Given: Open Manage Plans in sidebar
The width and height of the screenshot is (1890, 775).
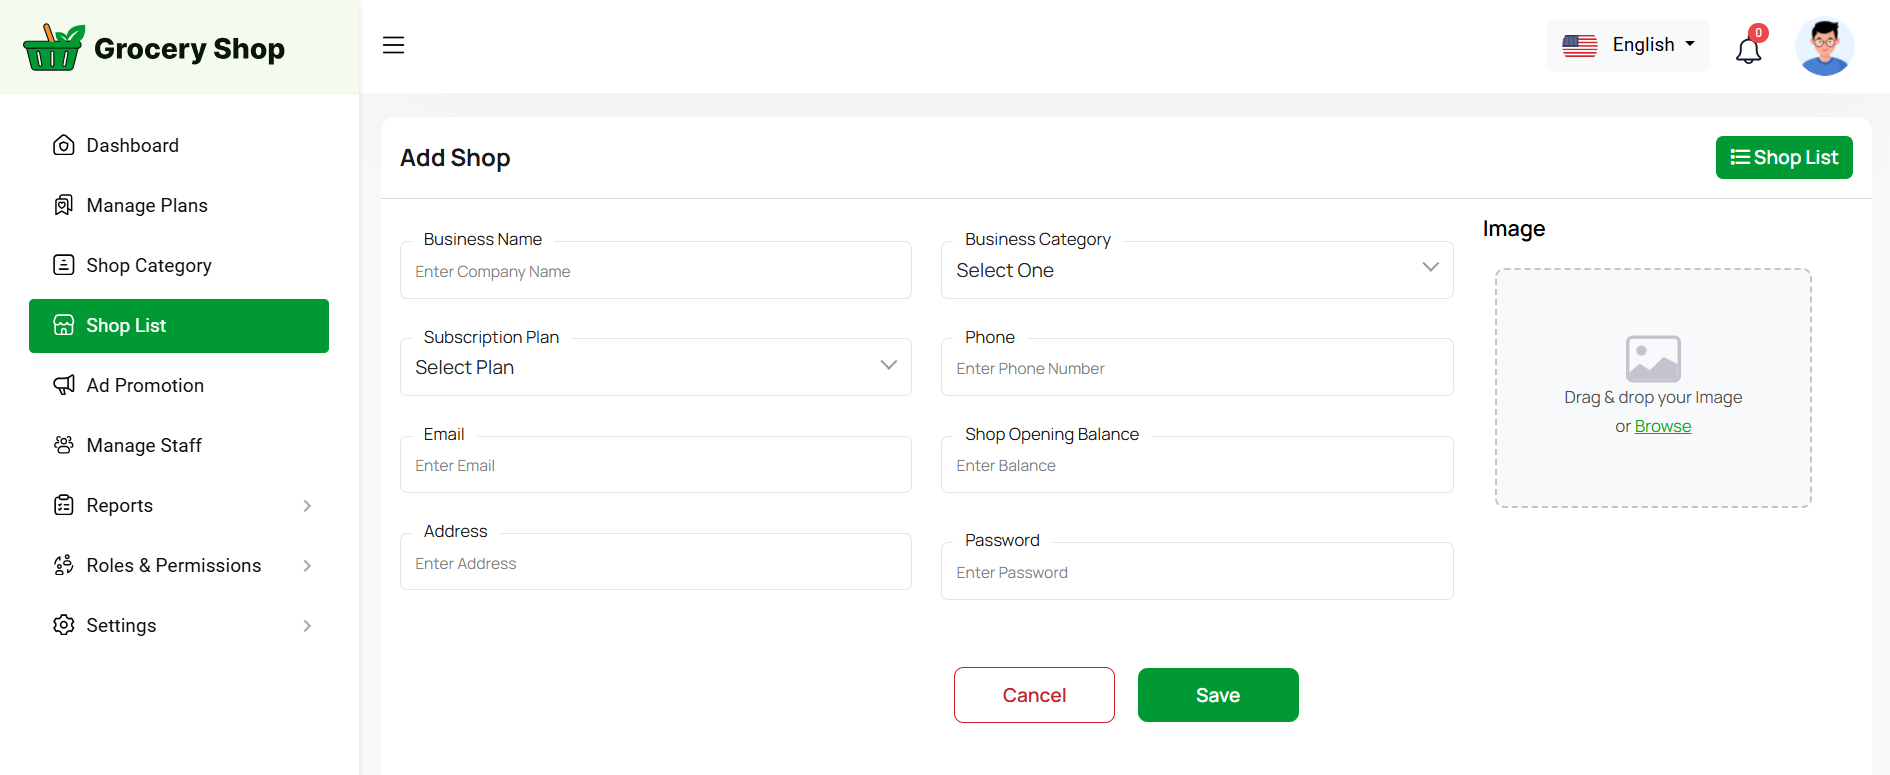Looking at the screenshot, I should coord(147,205).
